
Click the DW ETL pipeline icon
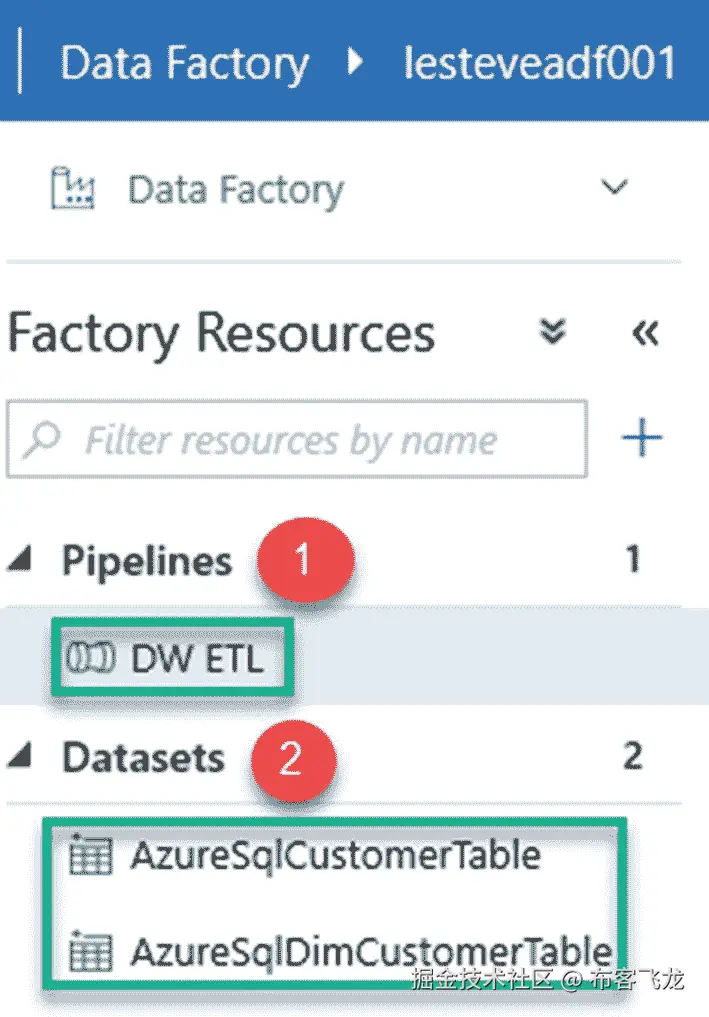[x=90, y=658]
